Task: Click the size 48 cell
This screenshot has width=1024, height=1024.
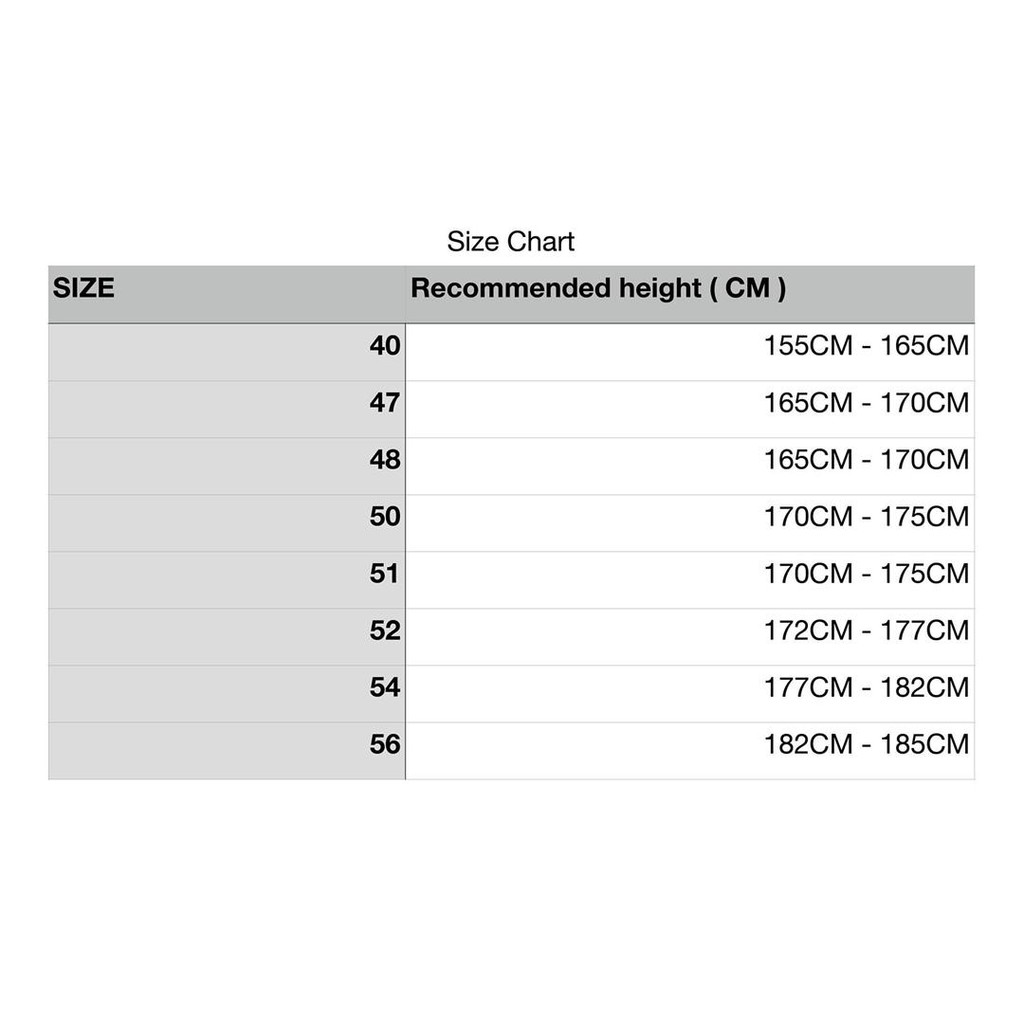Action: [227, 466]
